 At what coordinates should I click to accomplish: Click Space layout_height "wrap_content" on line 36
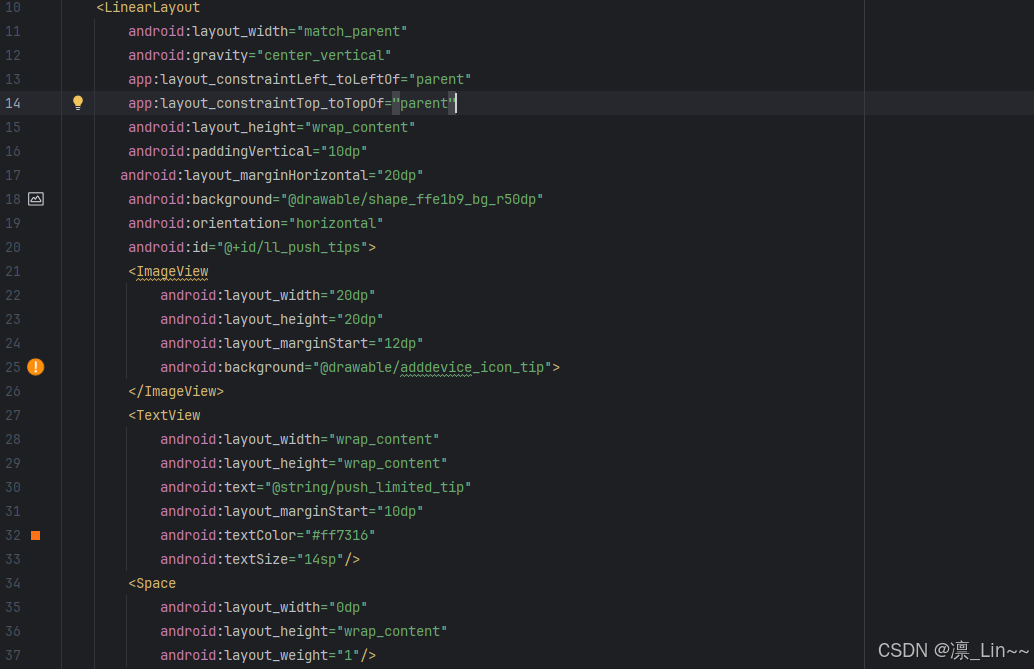[x=392, y=631]
